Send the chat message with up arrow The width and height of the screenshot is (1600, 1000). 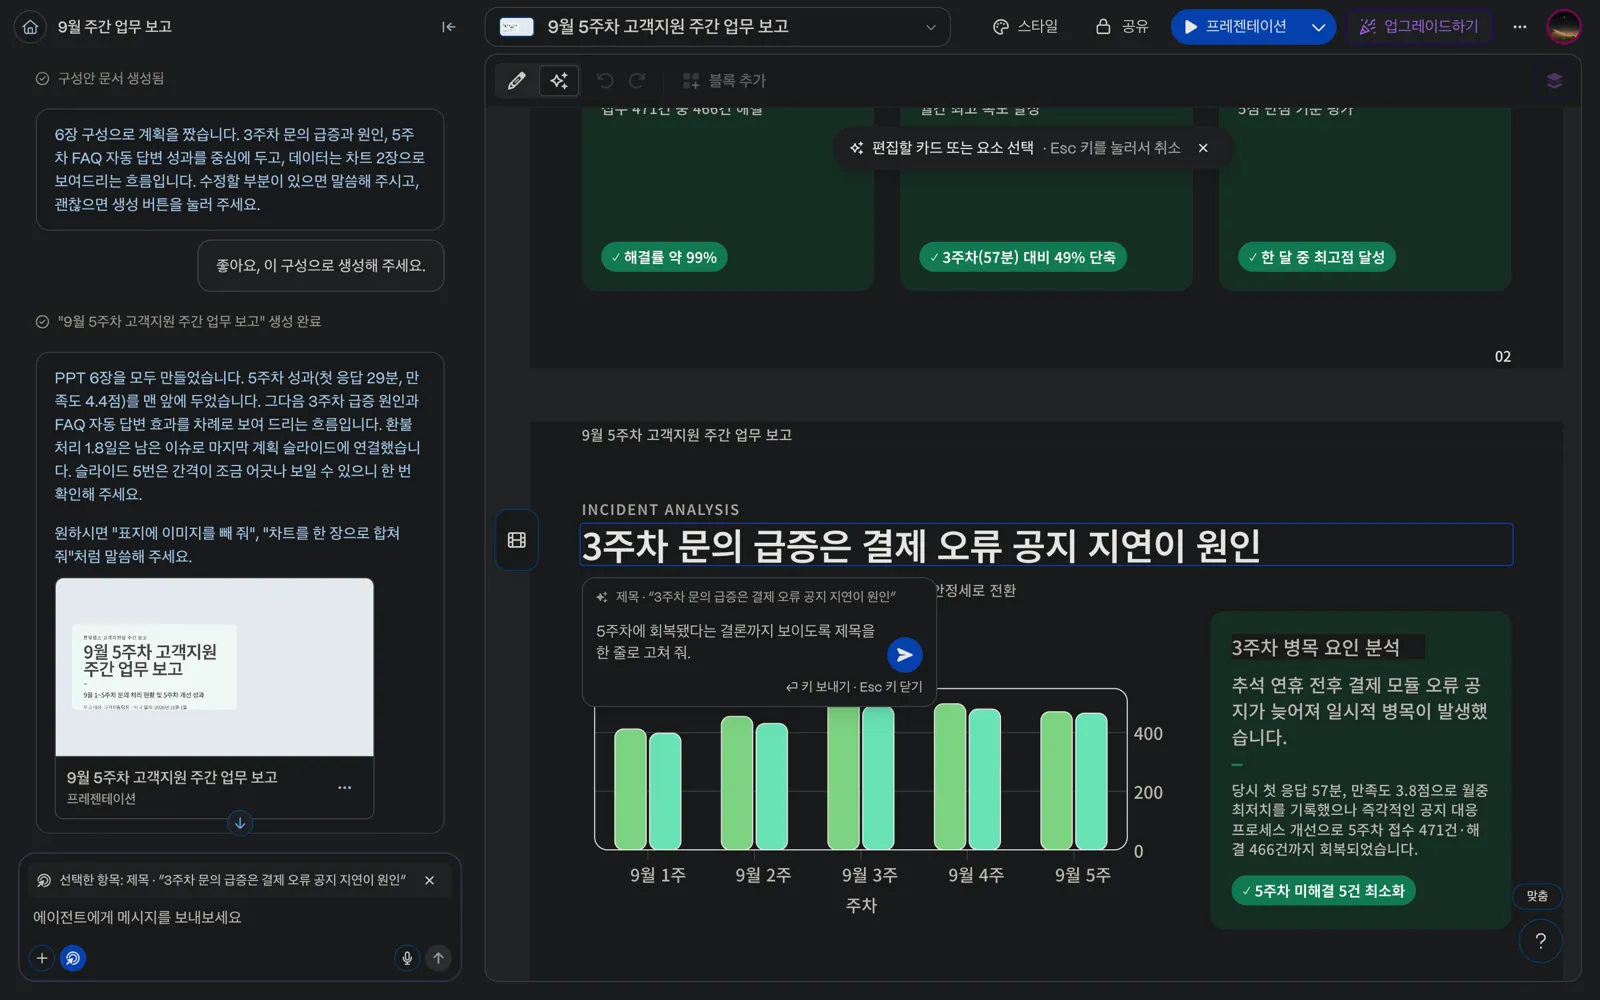point(438,958)
